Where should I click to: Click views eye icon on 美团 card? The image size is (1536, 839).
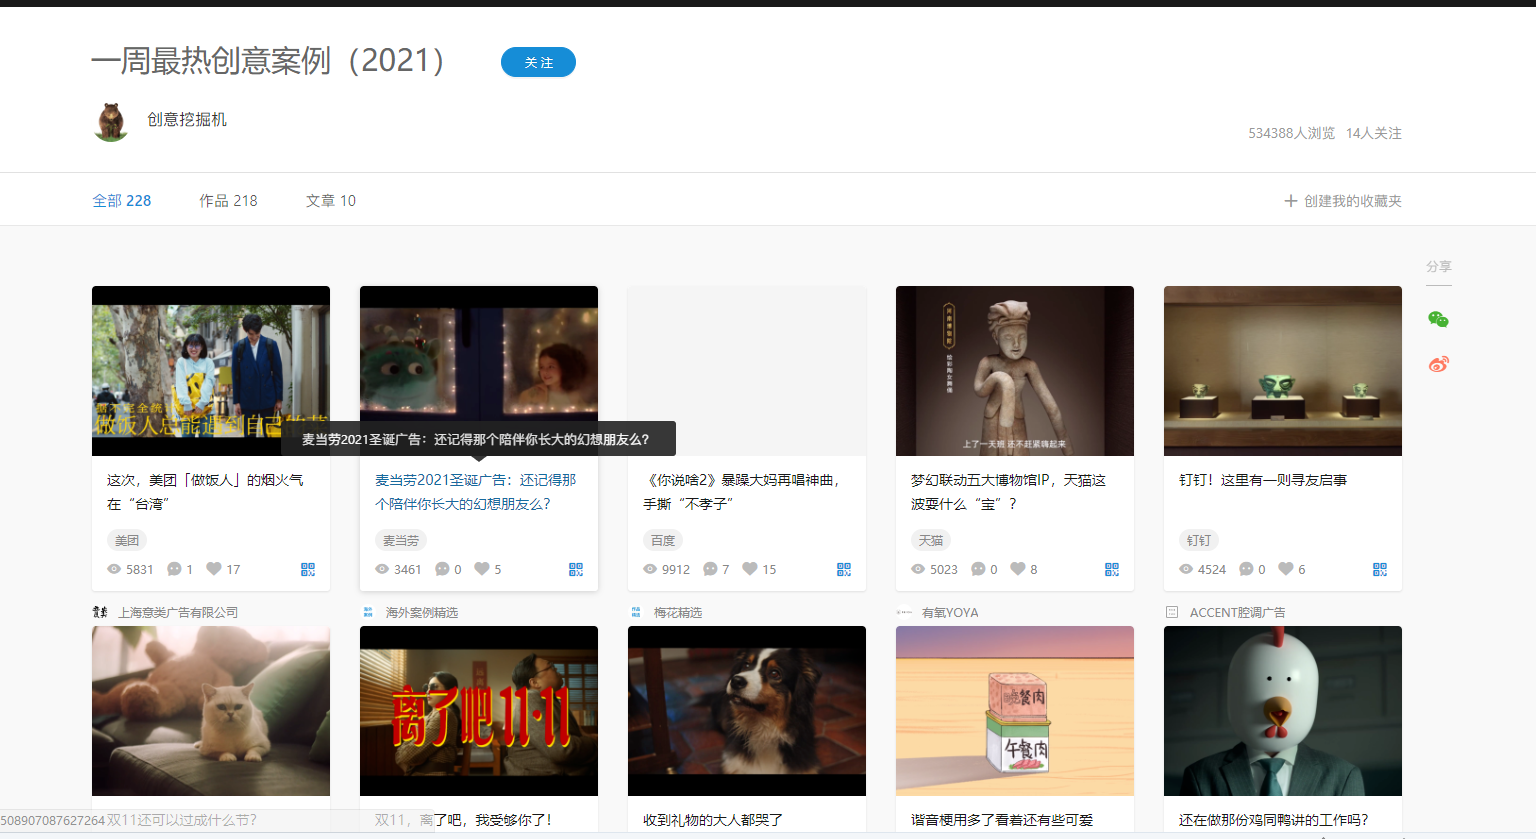pos(114,569)
